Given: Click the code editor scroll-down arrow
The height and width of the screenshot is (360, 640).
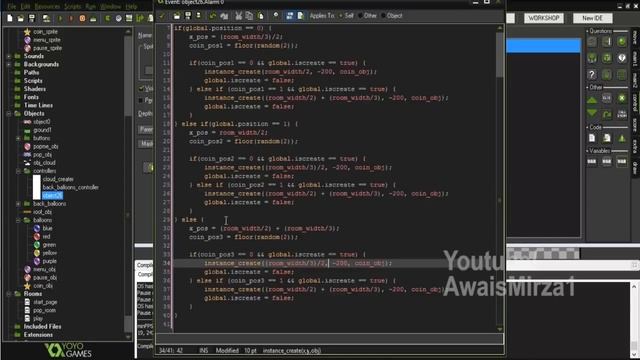Looking at the screenshot, I should [x=500, y=329].
